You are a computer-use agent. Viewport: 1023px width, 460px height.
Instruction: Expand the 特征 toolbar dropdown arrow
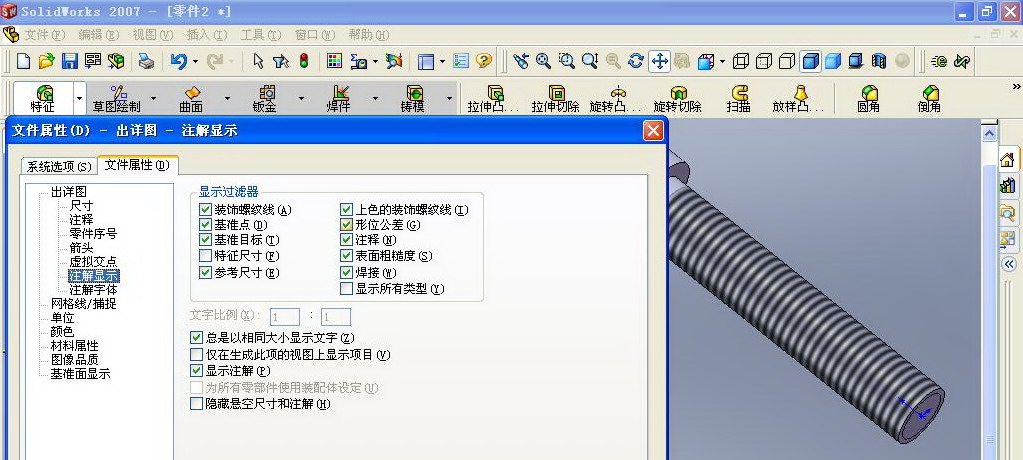pos(80,99)
